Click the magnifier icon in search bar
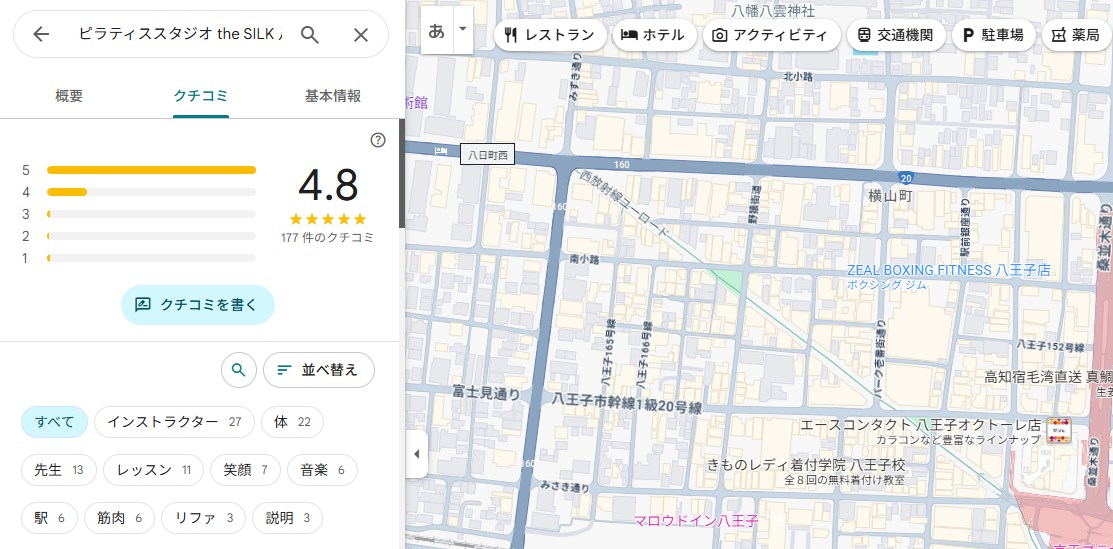Screen dimensions: 1113x549 (310, 35)
